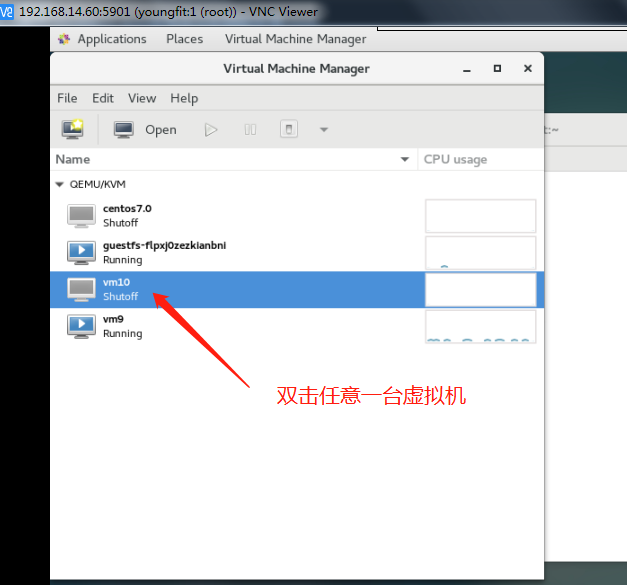This screenshot has width=627, height=585.
Task: Click the shut down VM power button
Action: [x=289, y=129]
